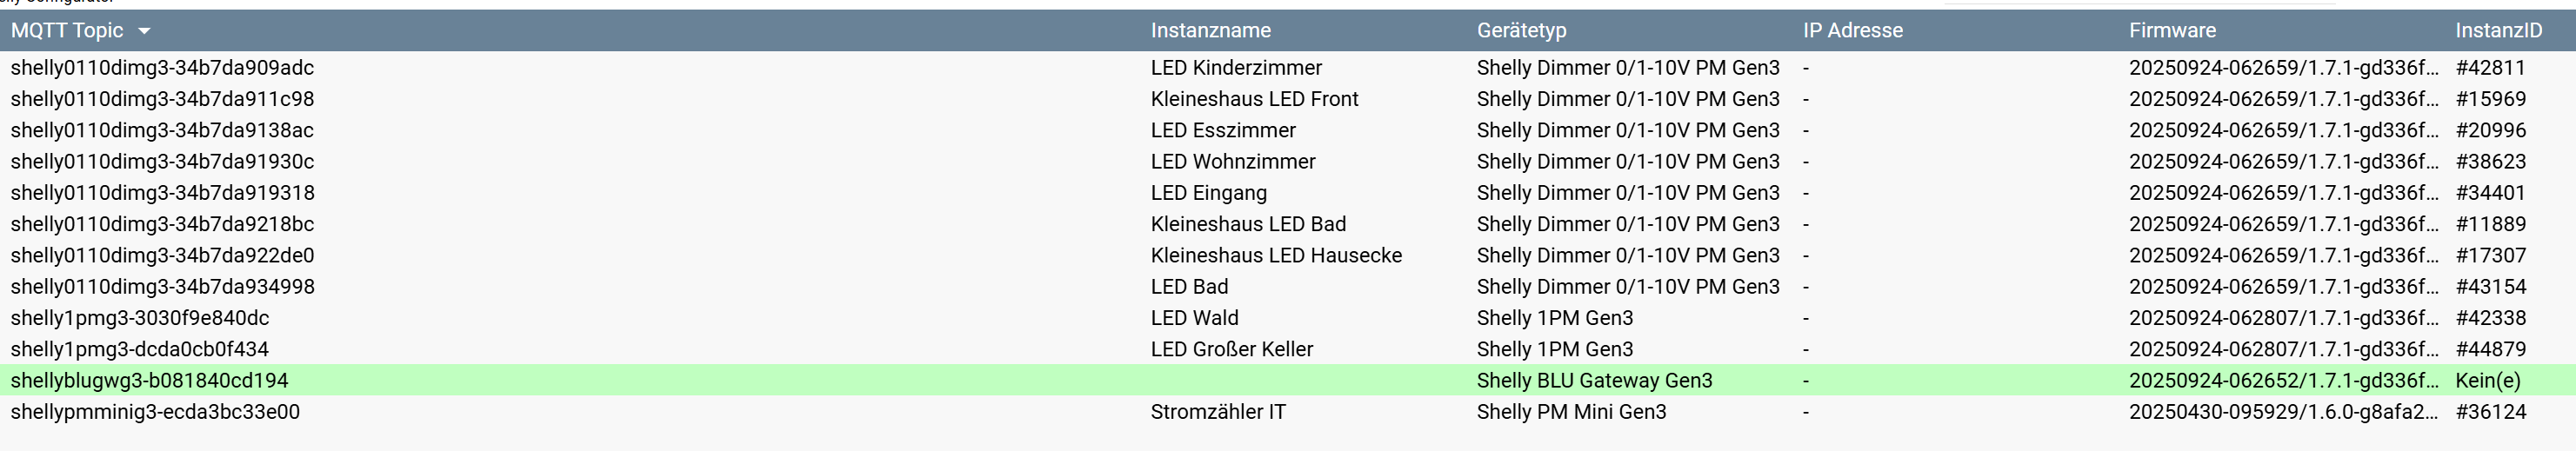This screenshot has width=2576, height=451.
Task: Click the Gerätetyp column header
Action: 1521,31
